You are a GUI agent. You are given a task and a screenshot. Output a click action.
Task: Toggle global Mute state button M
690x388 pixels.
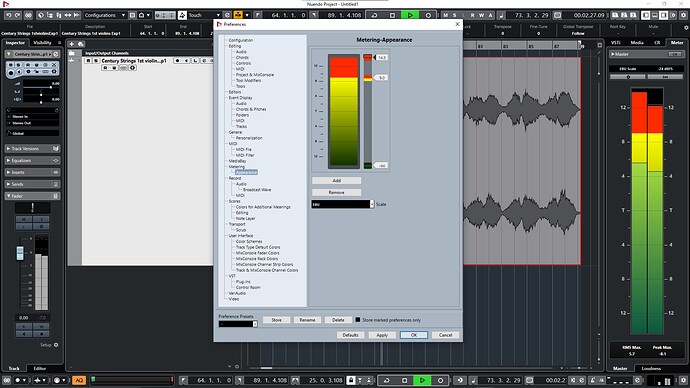pyautogui.click(x=446, y=15)
